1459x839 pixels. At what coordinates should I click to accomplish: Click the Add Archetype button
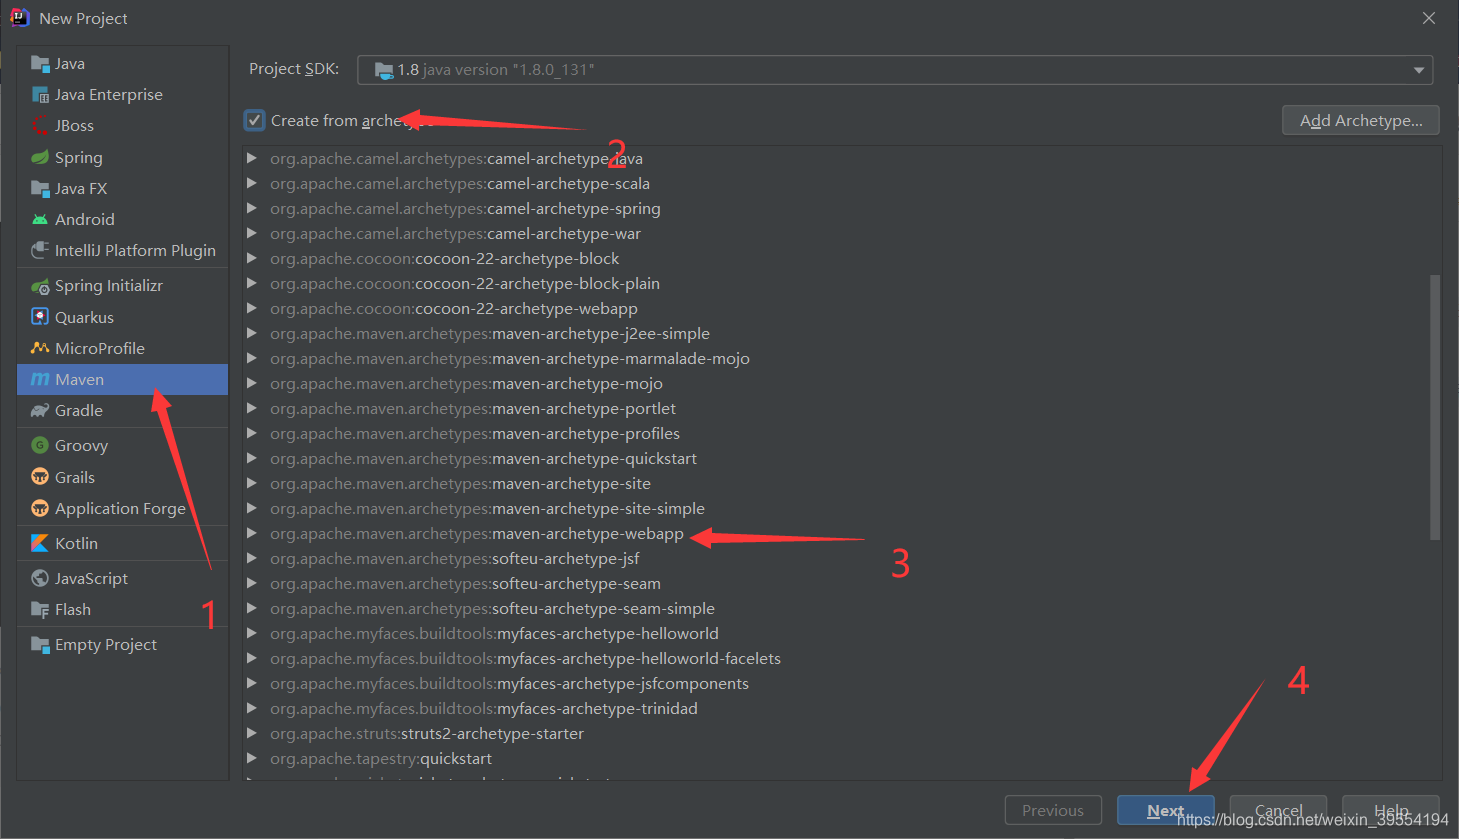pos(1361,120)
